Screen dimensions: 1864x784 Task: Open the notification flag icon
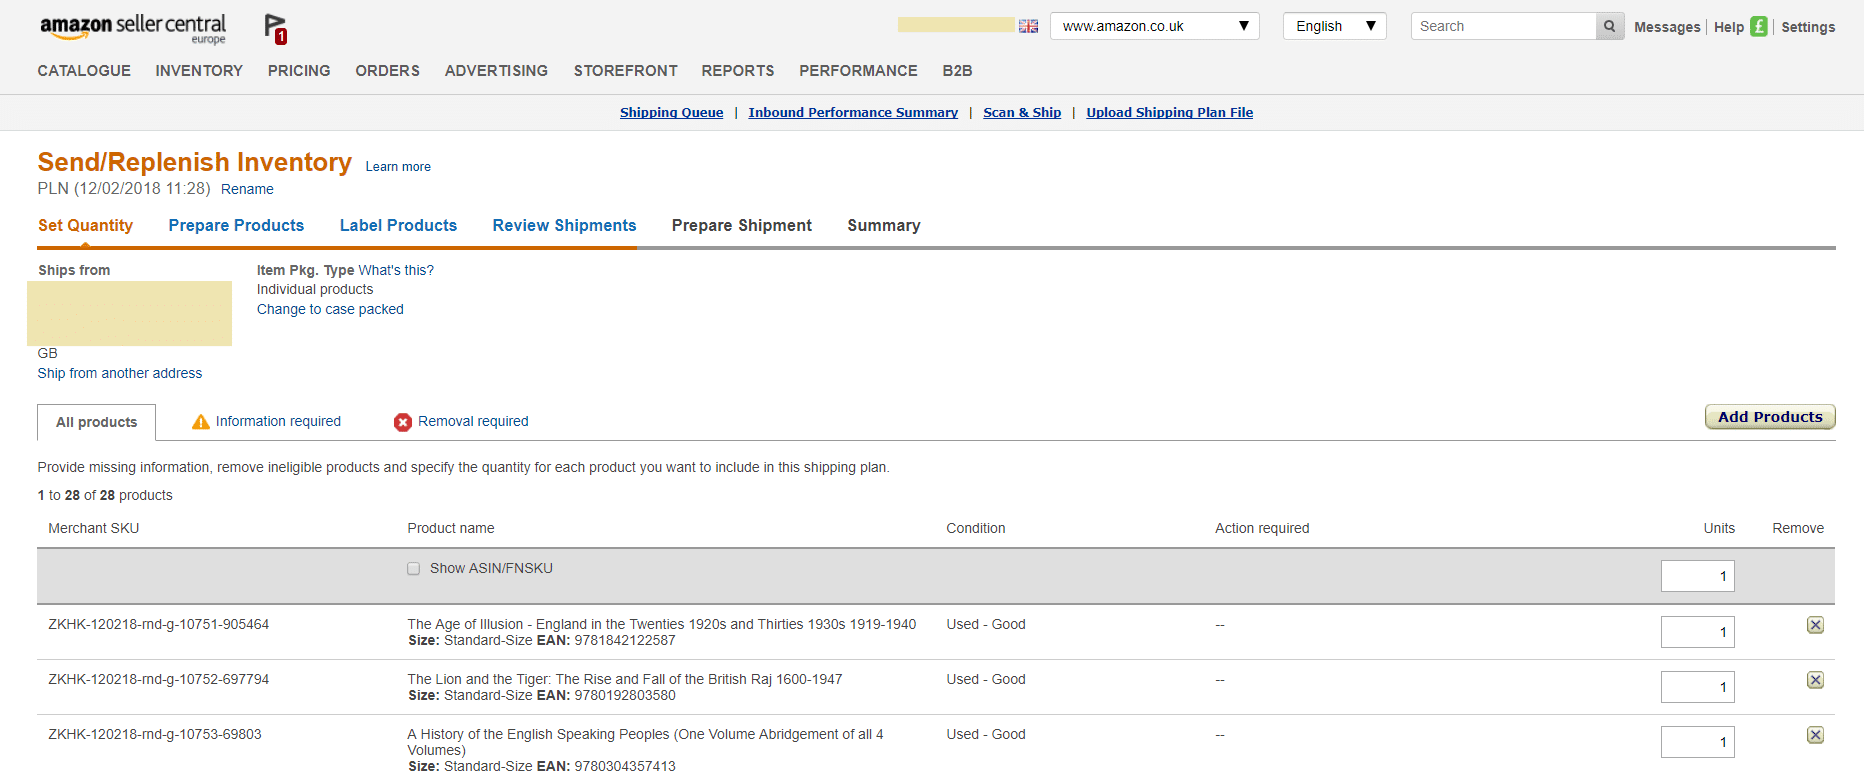(x=275, y=29)
